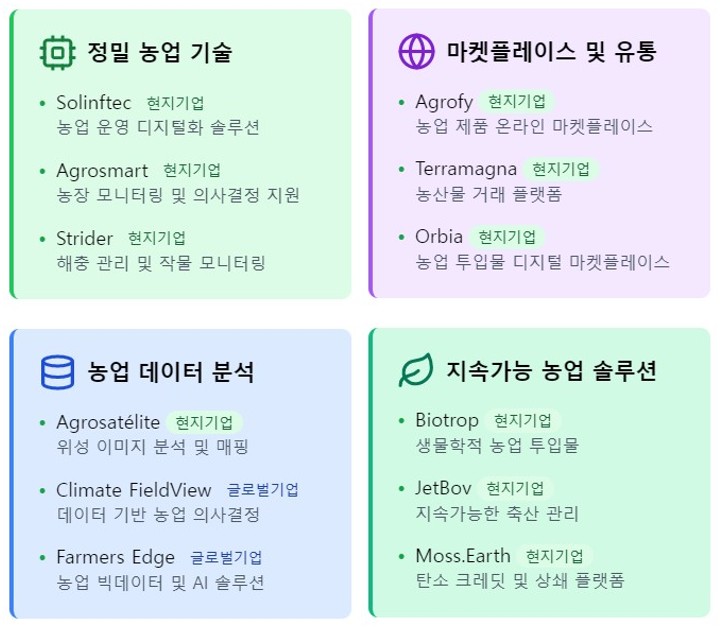This screenshot has height=629, width=724.
Task: Click the database icon beside 농업 데이터 분석
Action: pyautogui.click(x=58, y=372)
